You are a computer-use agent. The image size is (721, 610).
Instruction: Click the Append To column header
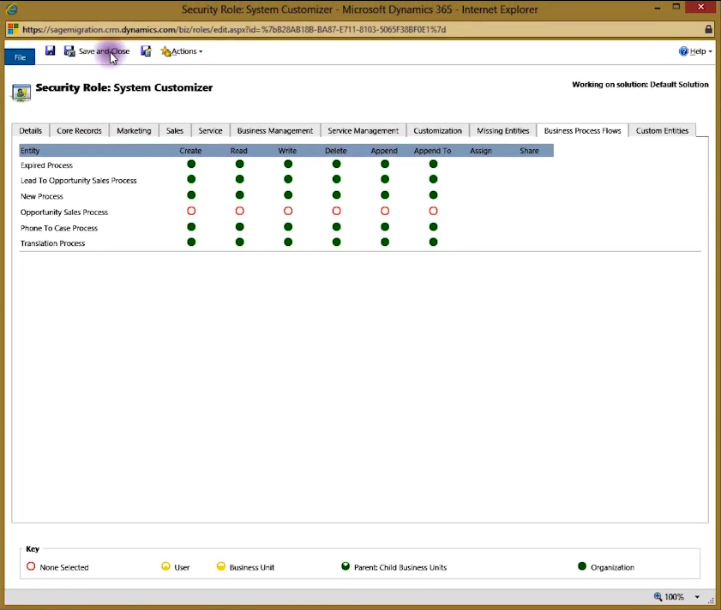(x=432, y=151)
